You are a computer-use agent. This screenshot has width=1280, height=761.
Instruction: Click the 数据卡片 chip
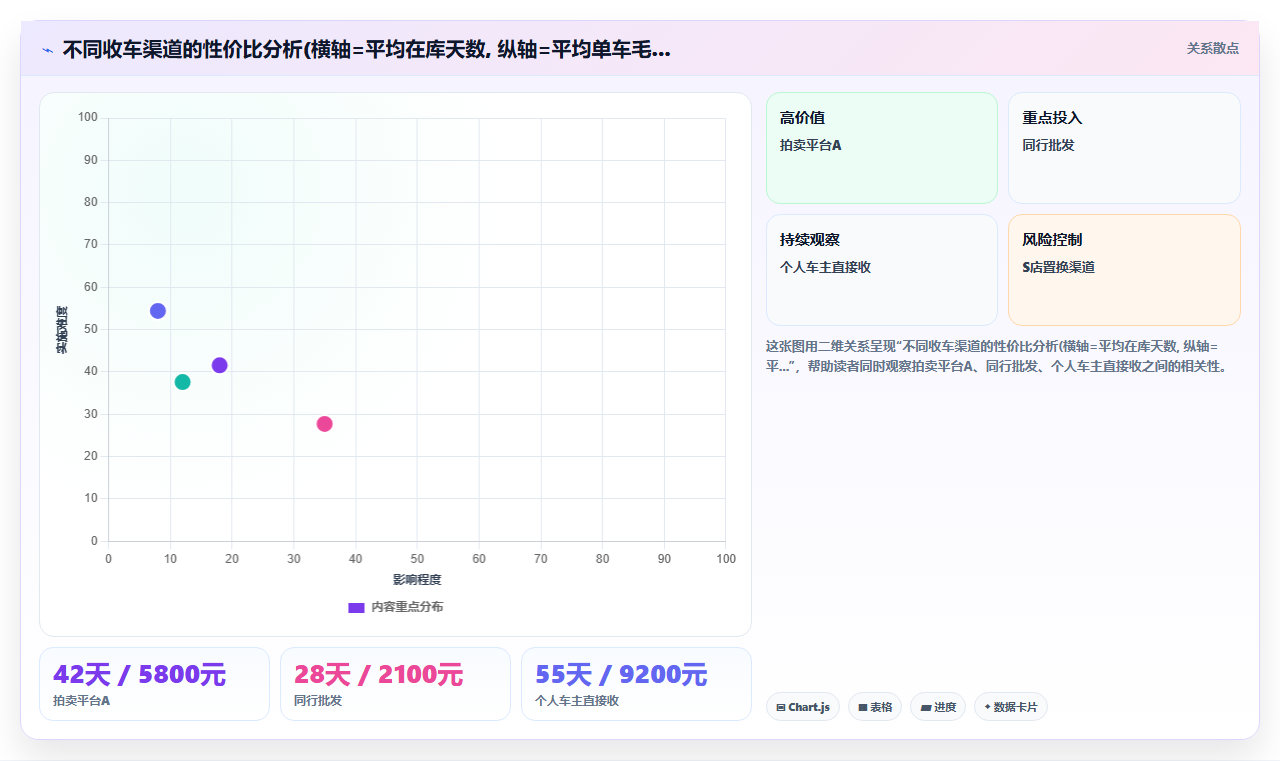click(1011, 707)
